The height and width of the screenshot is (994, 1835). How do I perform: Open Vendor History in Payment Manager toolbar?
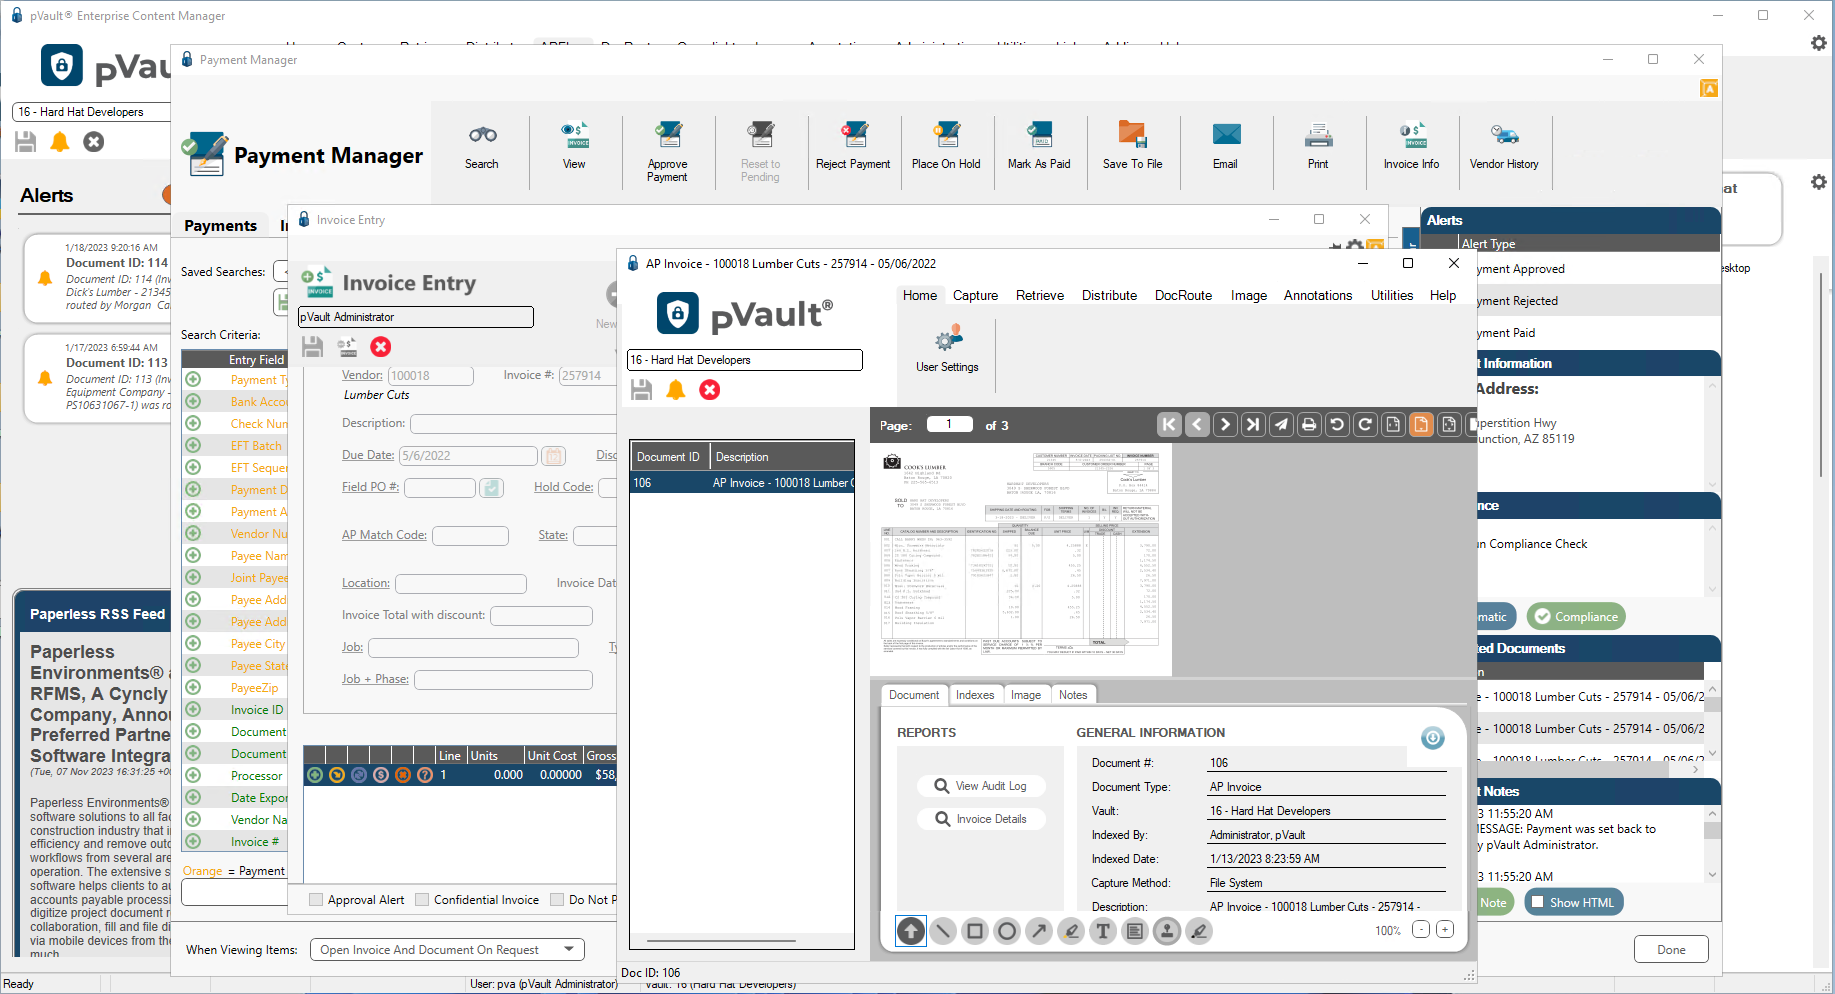point(1504,147)
